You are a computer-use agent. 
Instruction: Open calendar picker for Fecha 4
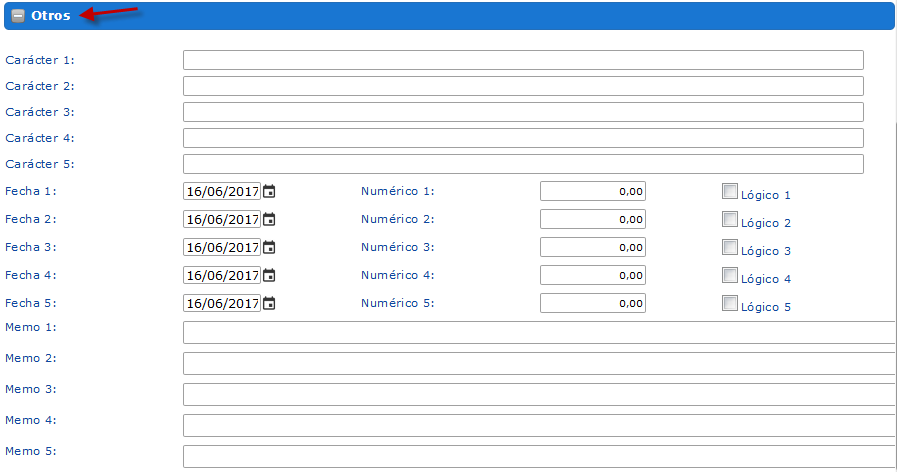pos(269,275)
